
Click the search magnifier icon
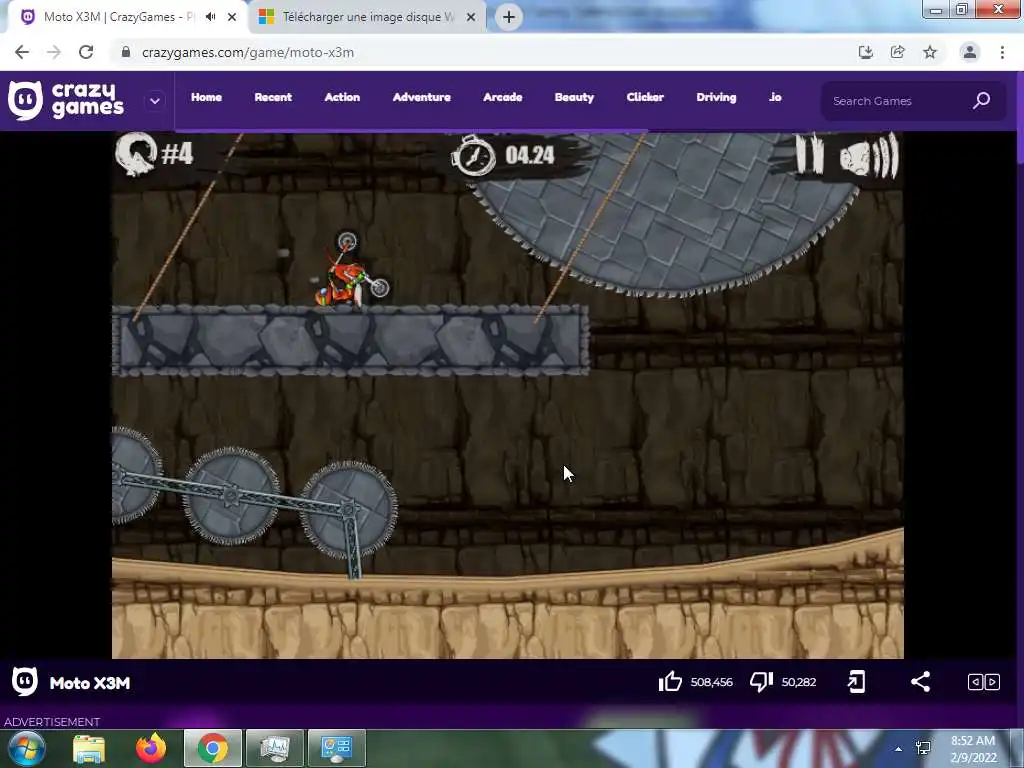pos(982,101)
